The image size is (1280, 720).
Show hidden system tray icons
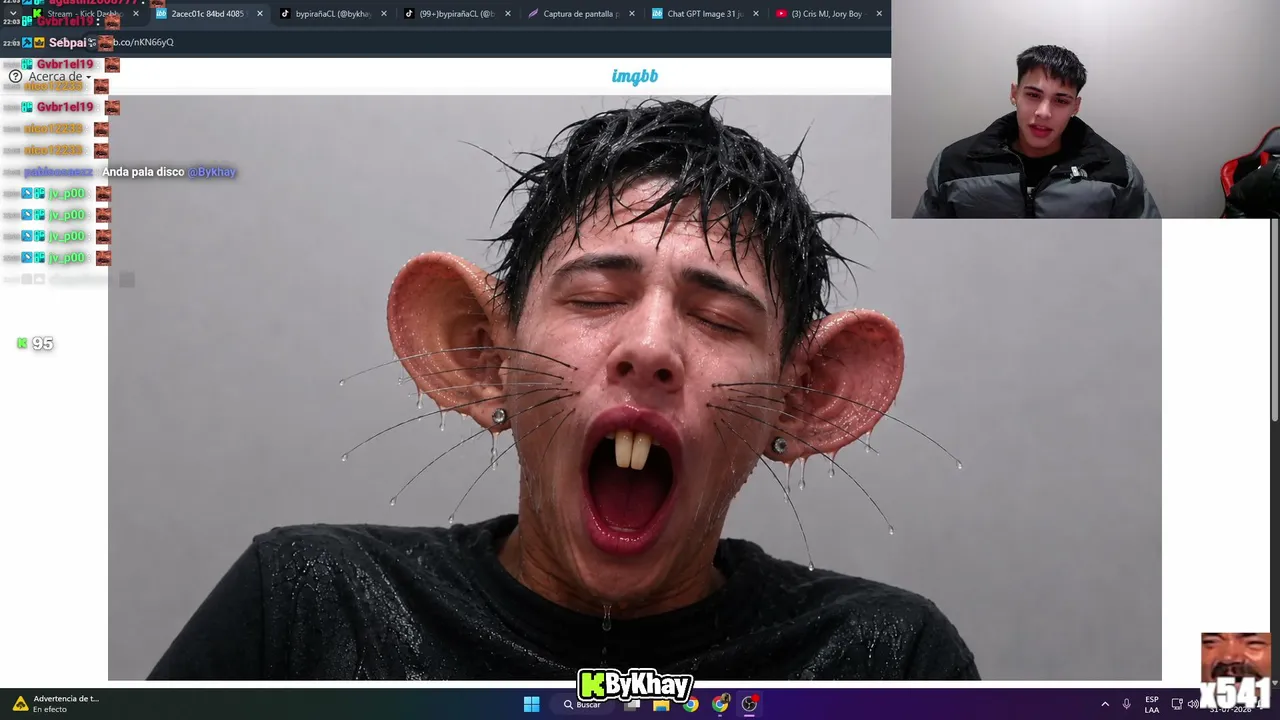point(1105,704)
